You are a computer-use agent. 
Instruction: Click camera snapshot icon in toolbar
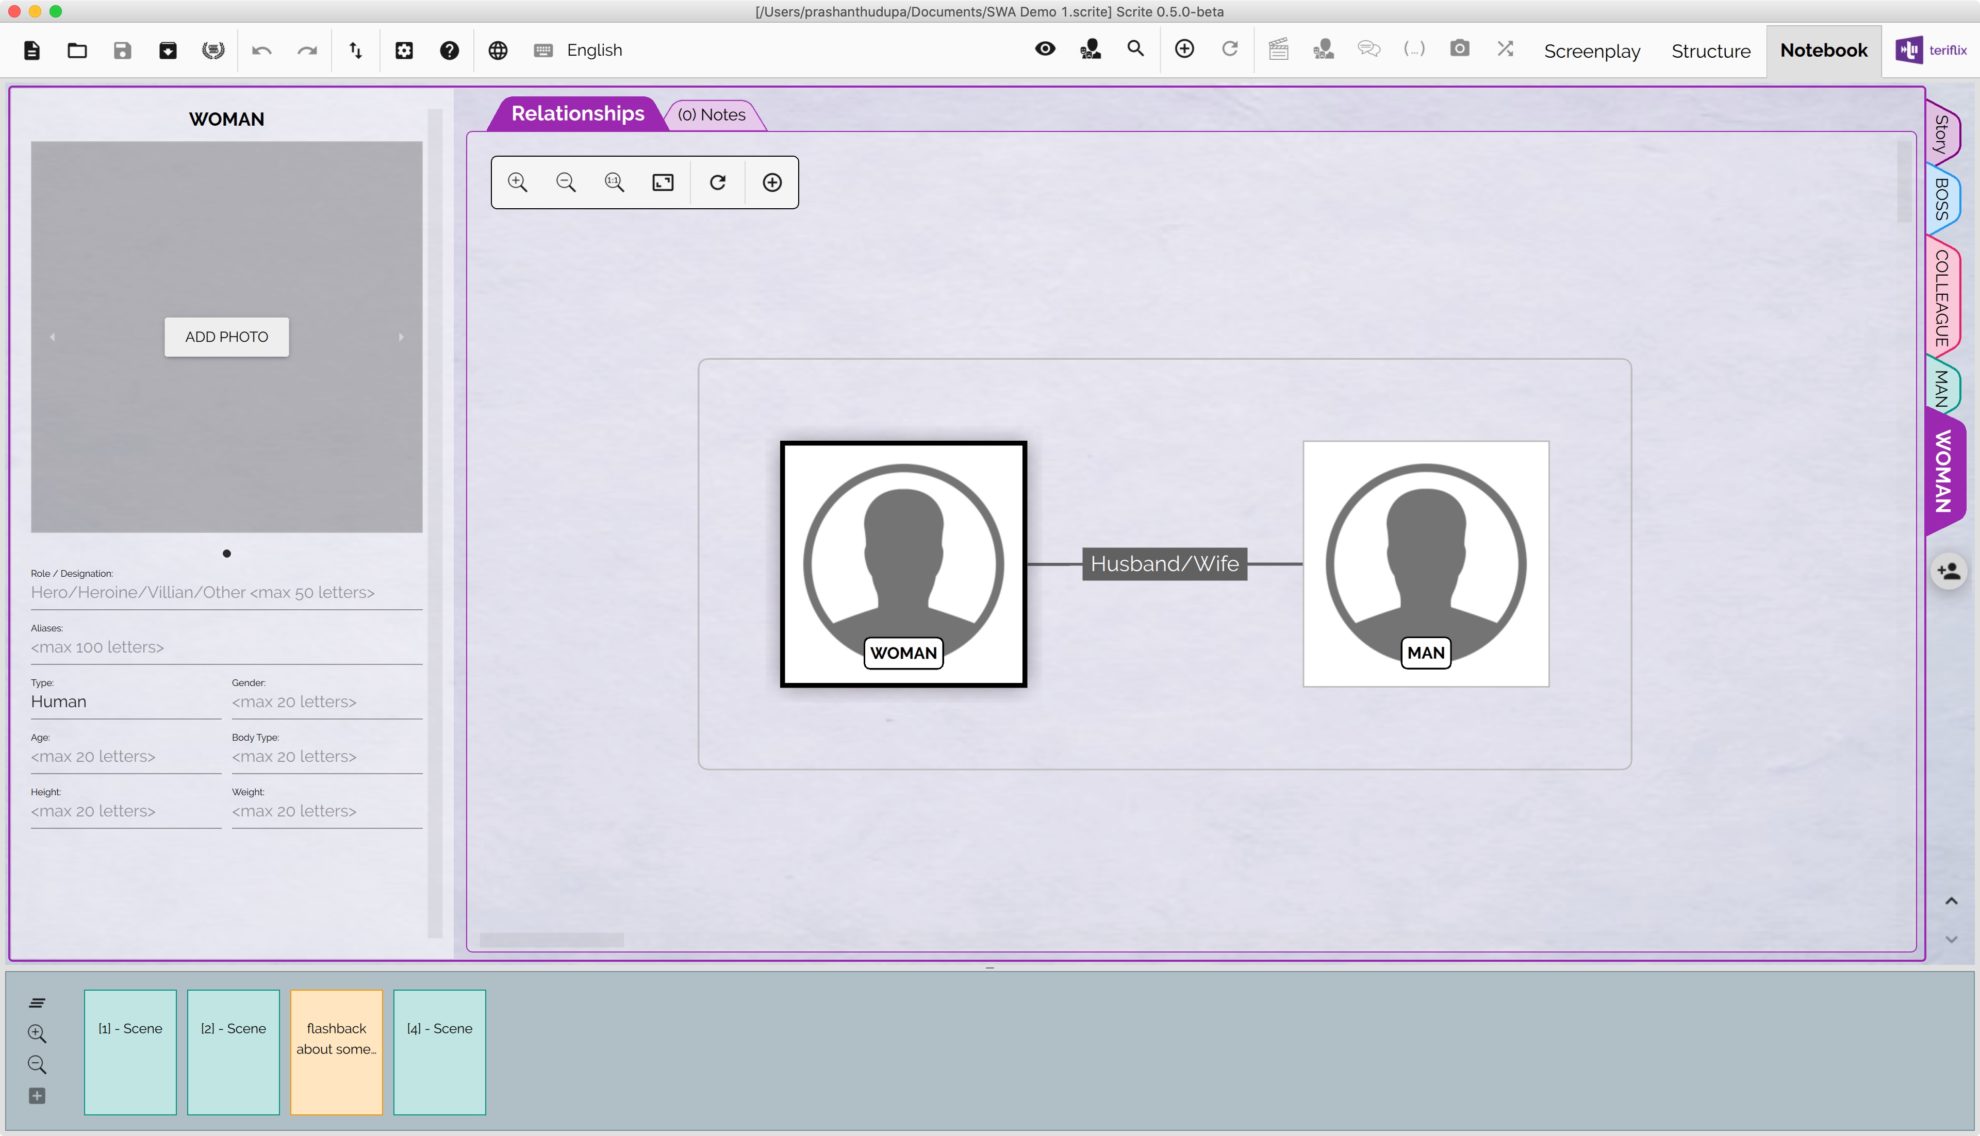pyautogui.click(x=1459, y=49)
